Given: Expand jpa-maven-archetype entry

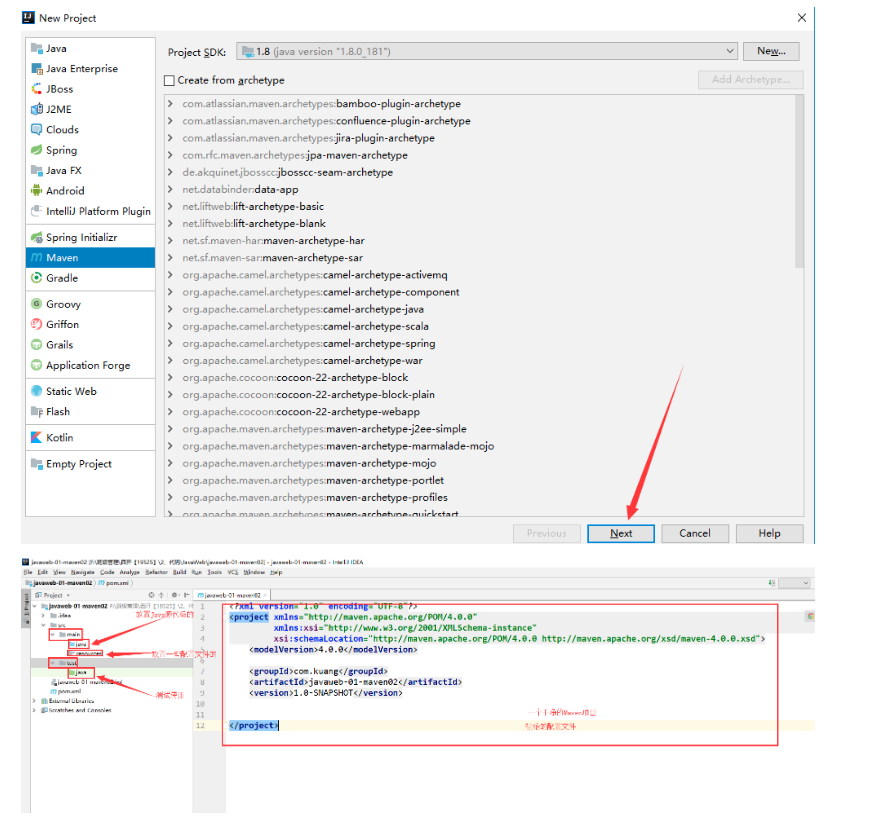Looking at the screenshot, I should click(171, 155).
